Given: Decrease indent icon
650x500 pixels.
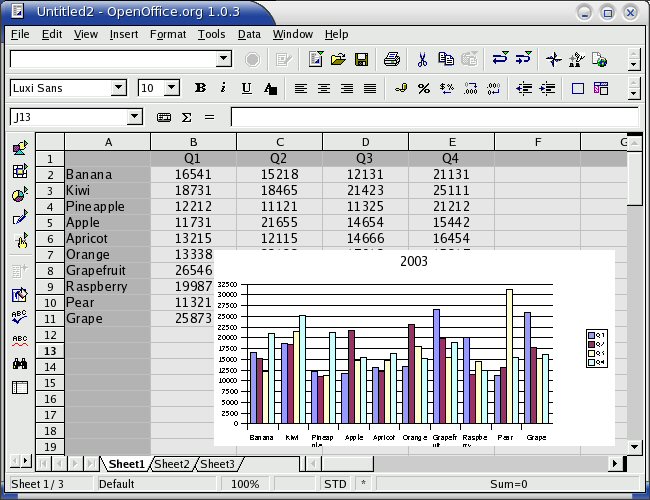Looking at the screenshot, I should [524, 88].
